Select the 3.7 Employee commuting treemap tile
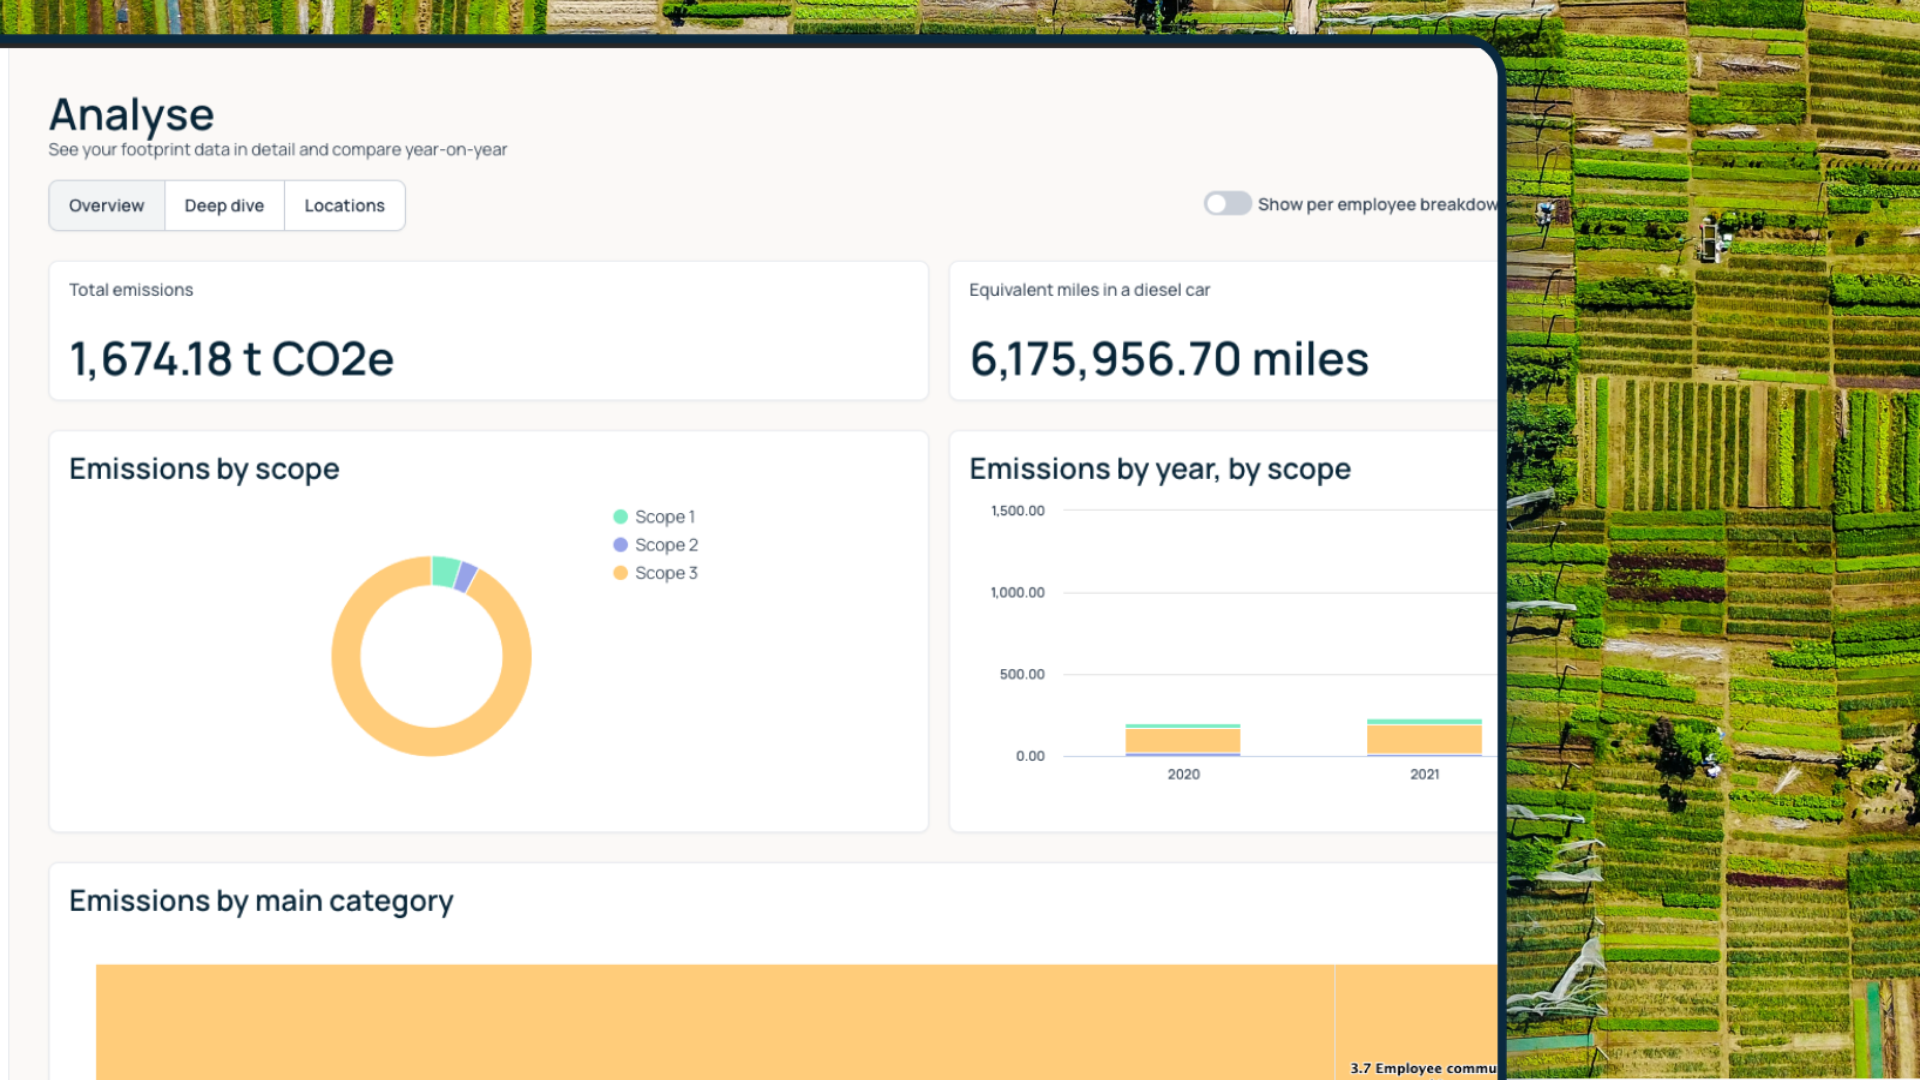This screenshot has height=1080, width=1920. pyautogui.click(x=1417, y=1020)
